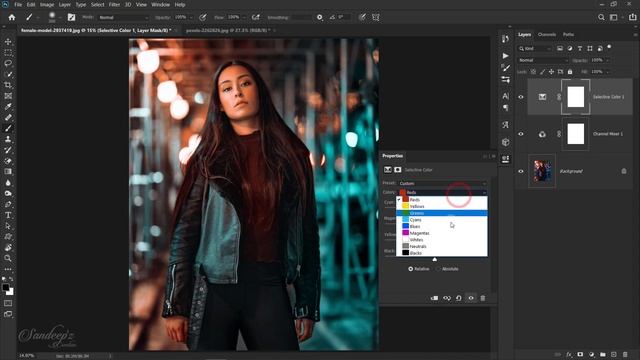Viewport: 640px width, 360px height.
Task: Toggle Quick Mask mode icon
Action: 8,303
